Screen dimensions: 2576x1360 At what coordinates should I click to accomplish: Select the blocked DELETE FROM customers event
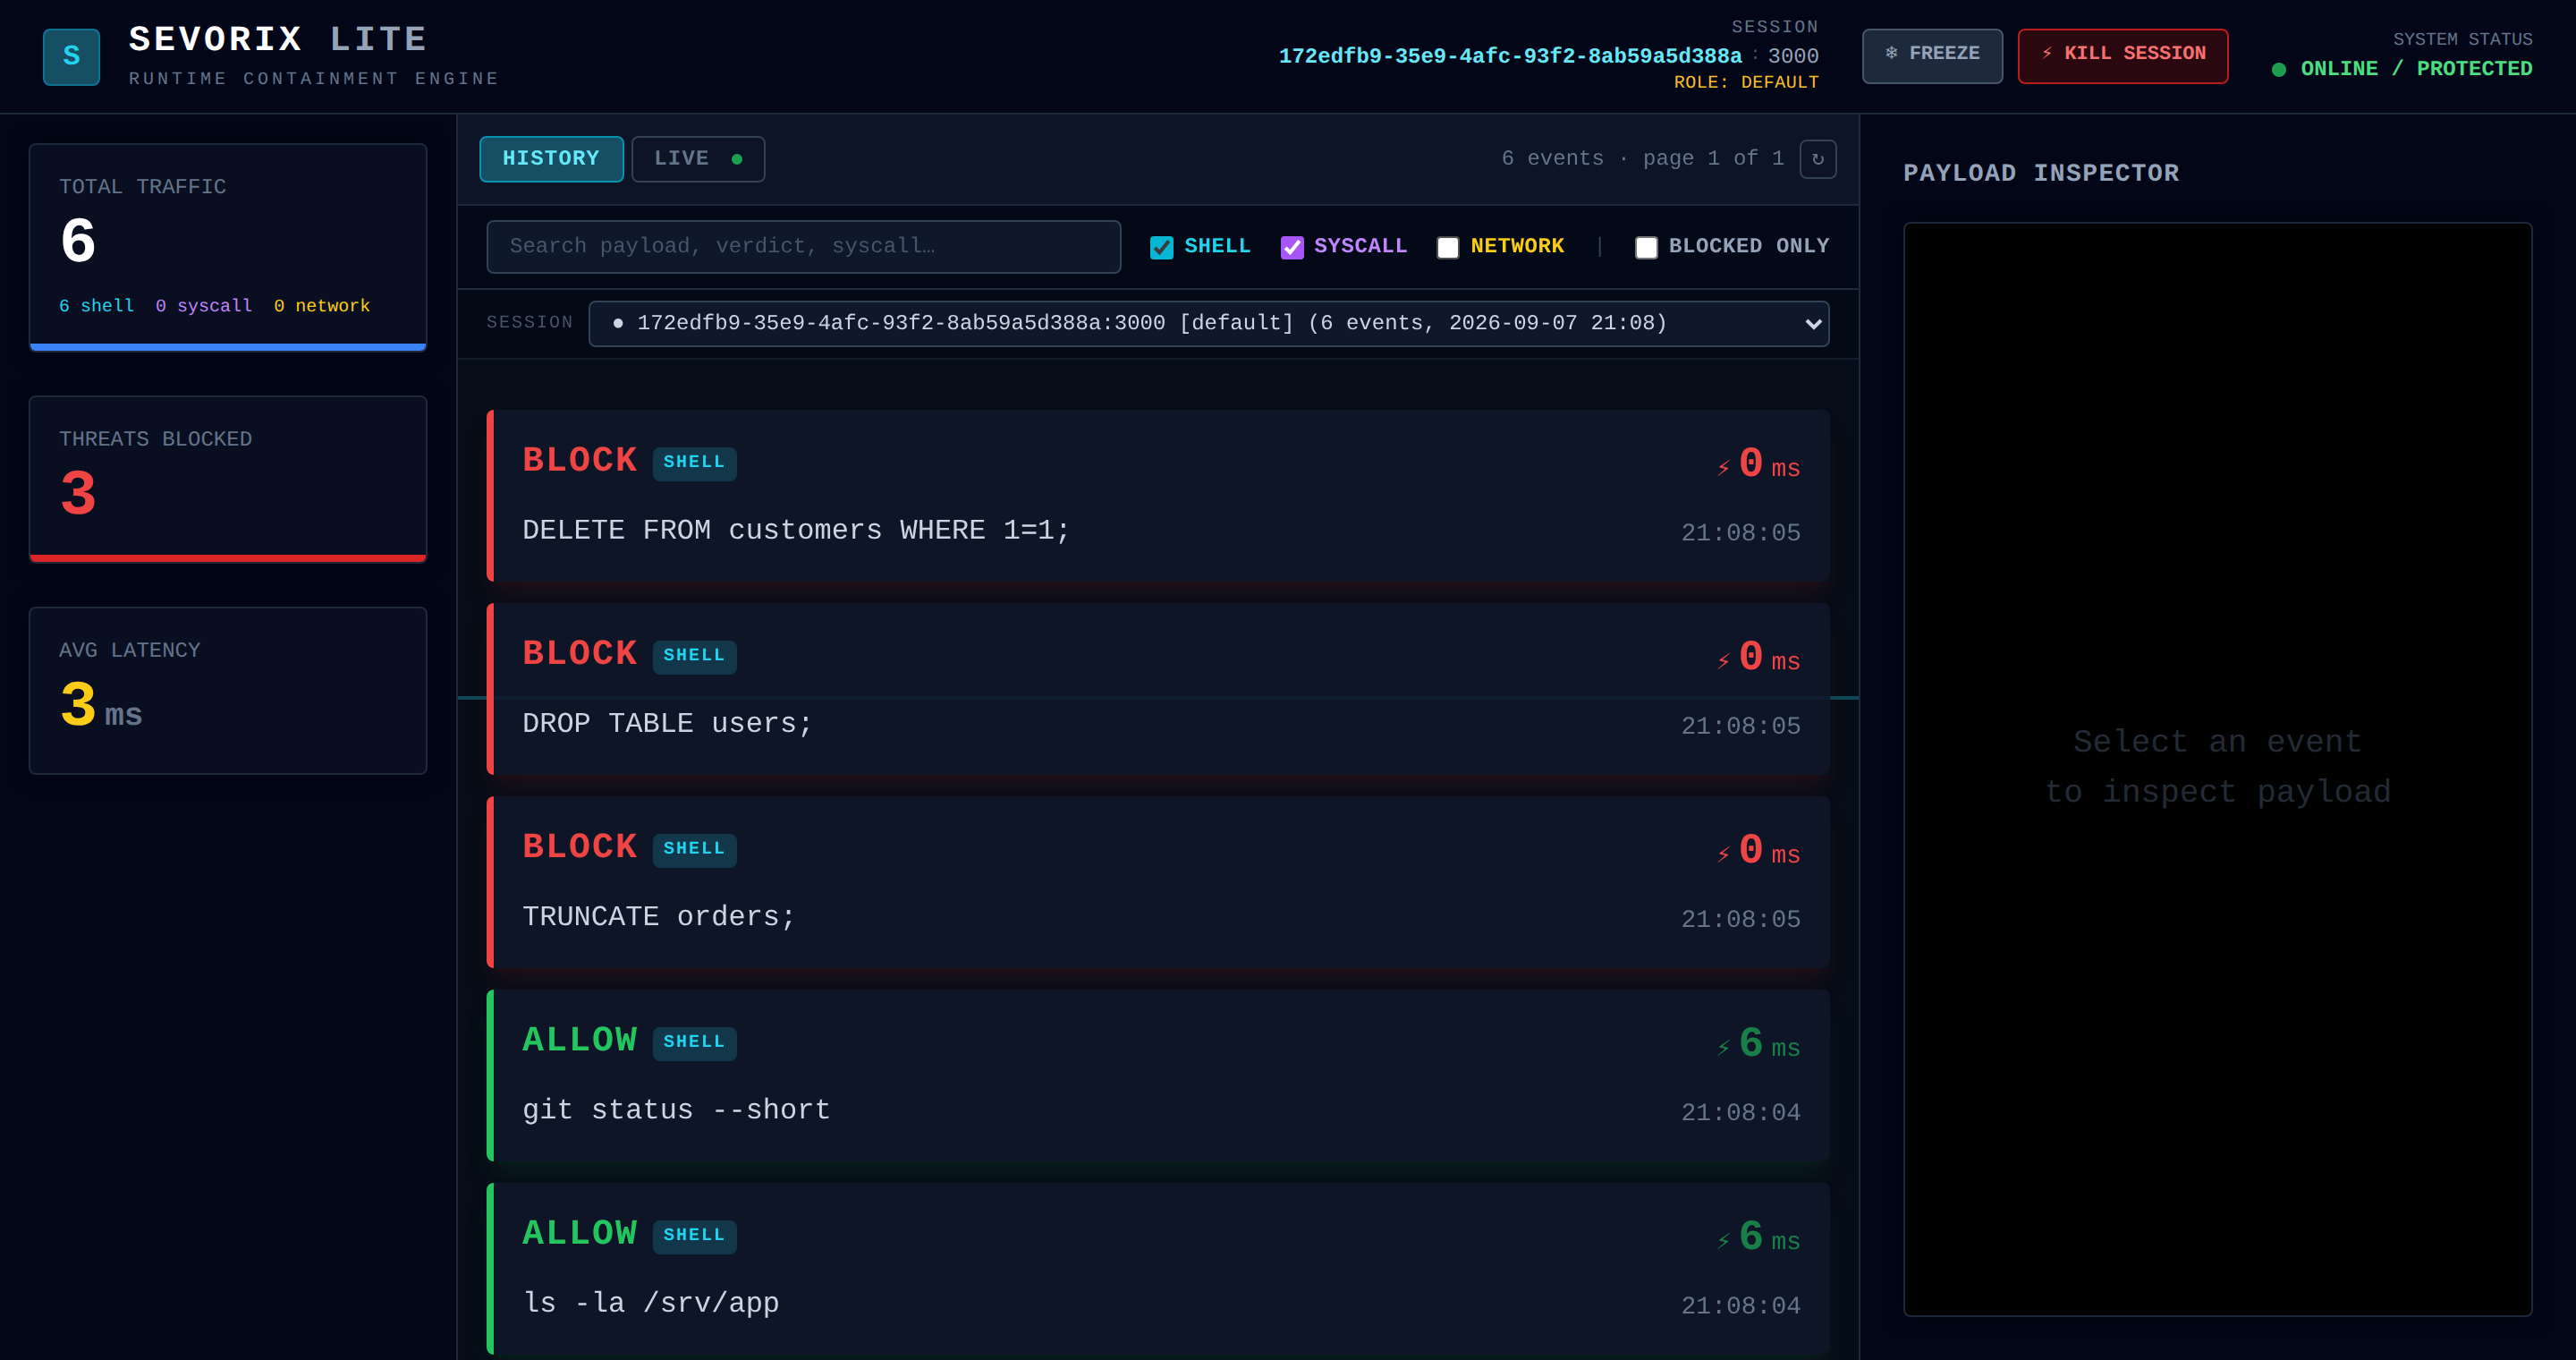click(1158, 495)
